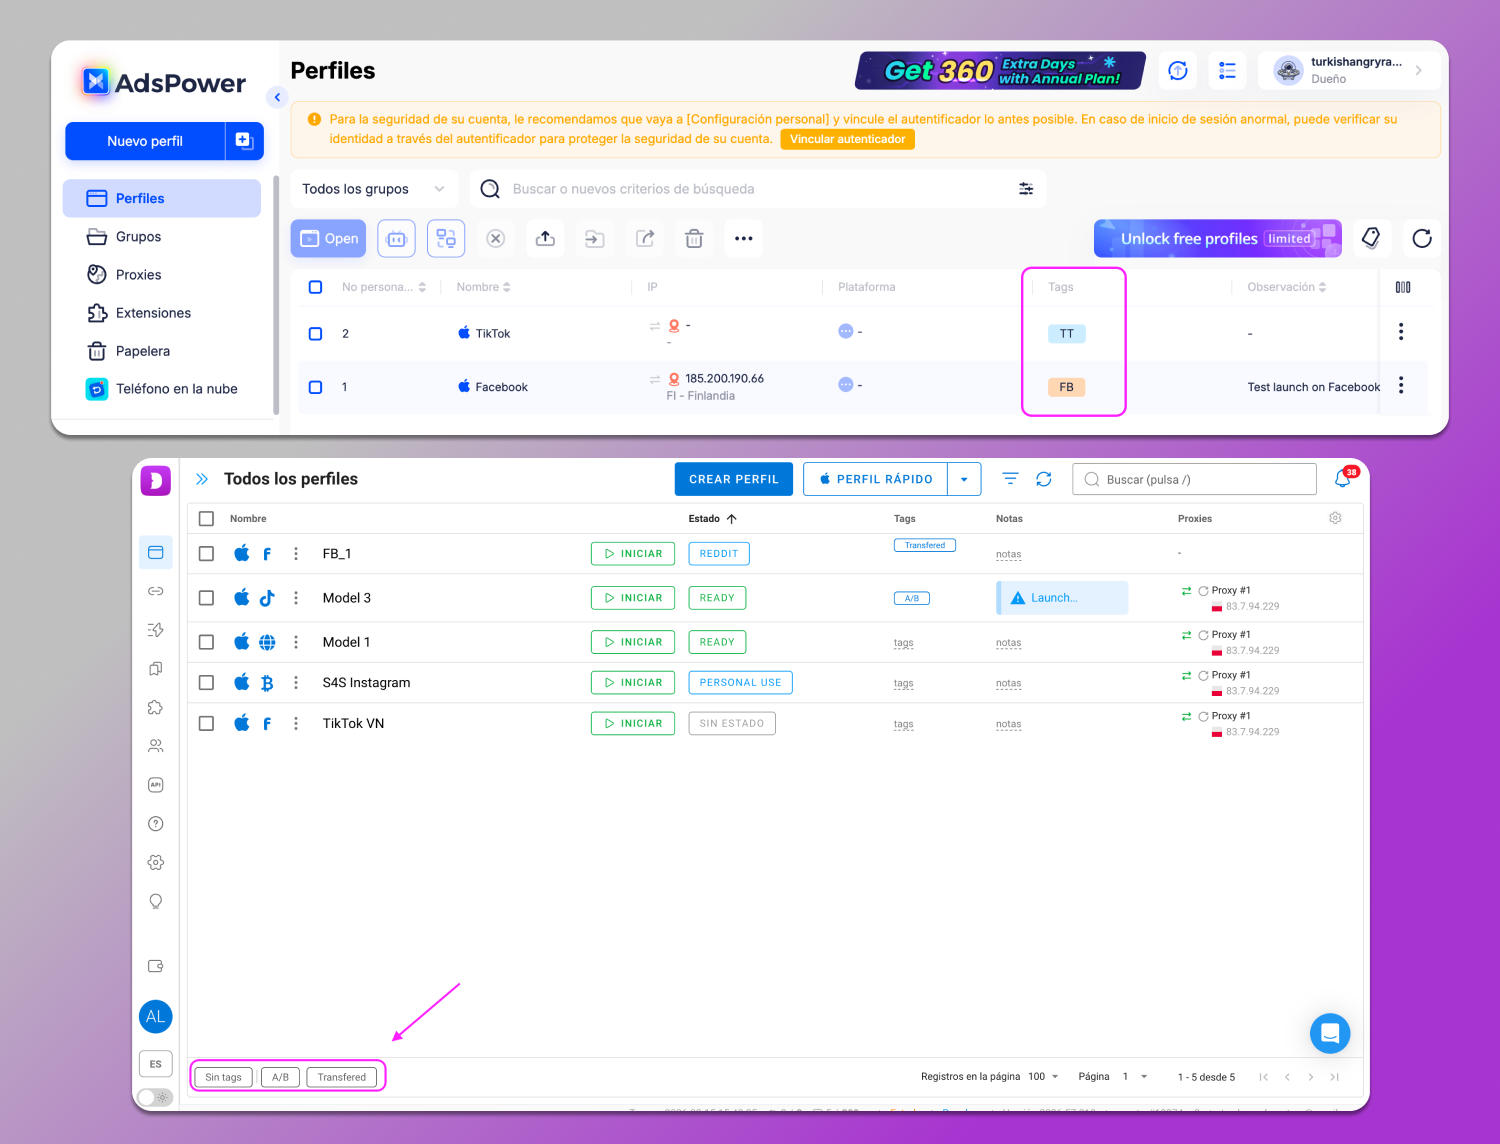Open the Registros en la página dropdown
This screenshot has height=1144, width=1500.
(x=1043, y=1077)
